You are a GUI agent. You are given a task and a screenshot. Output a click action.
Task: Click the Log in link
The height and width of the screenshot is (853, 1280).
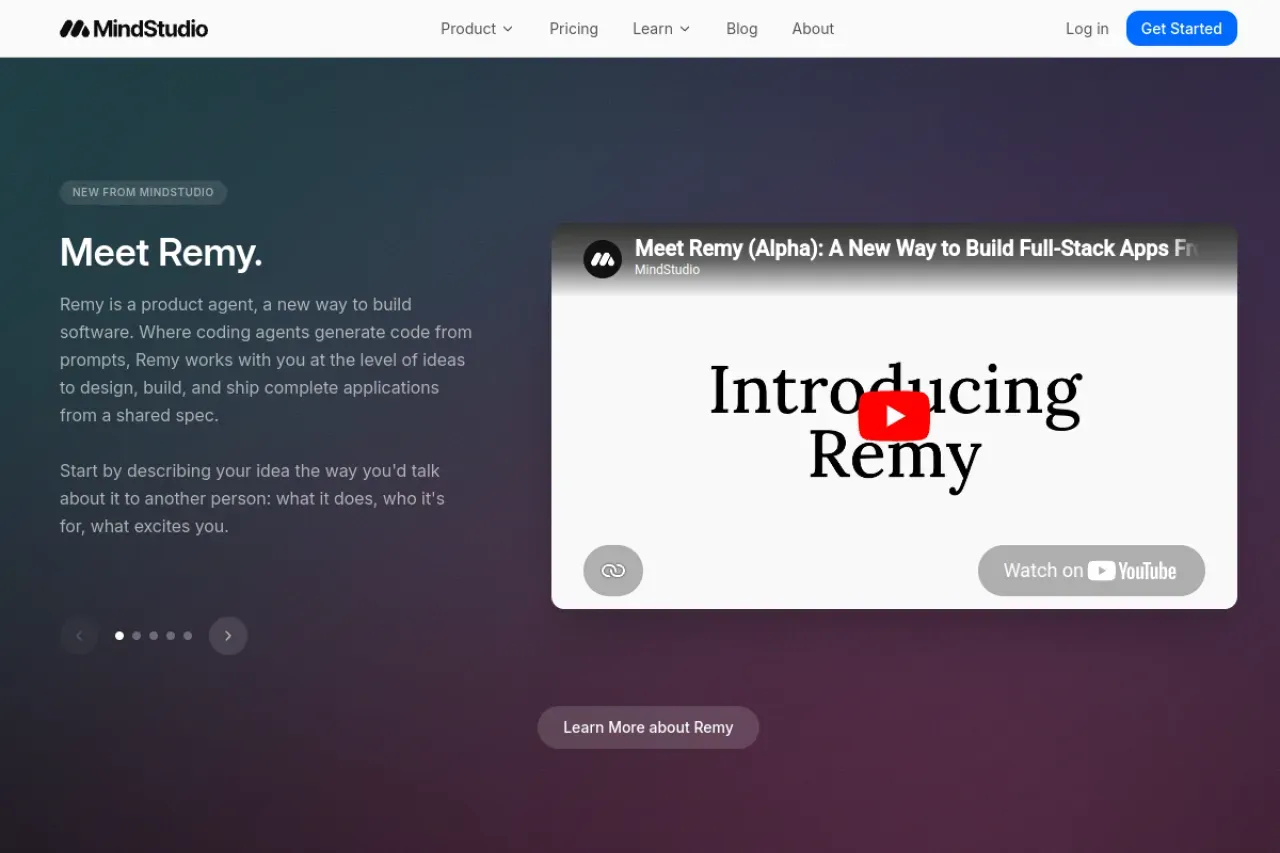tap(1087, 29)
